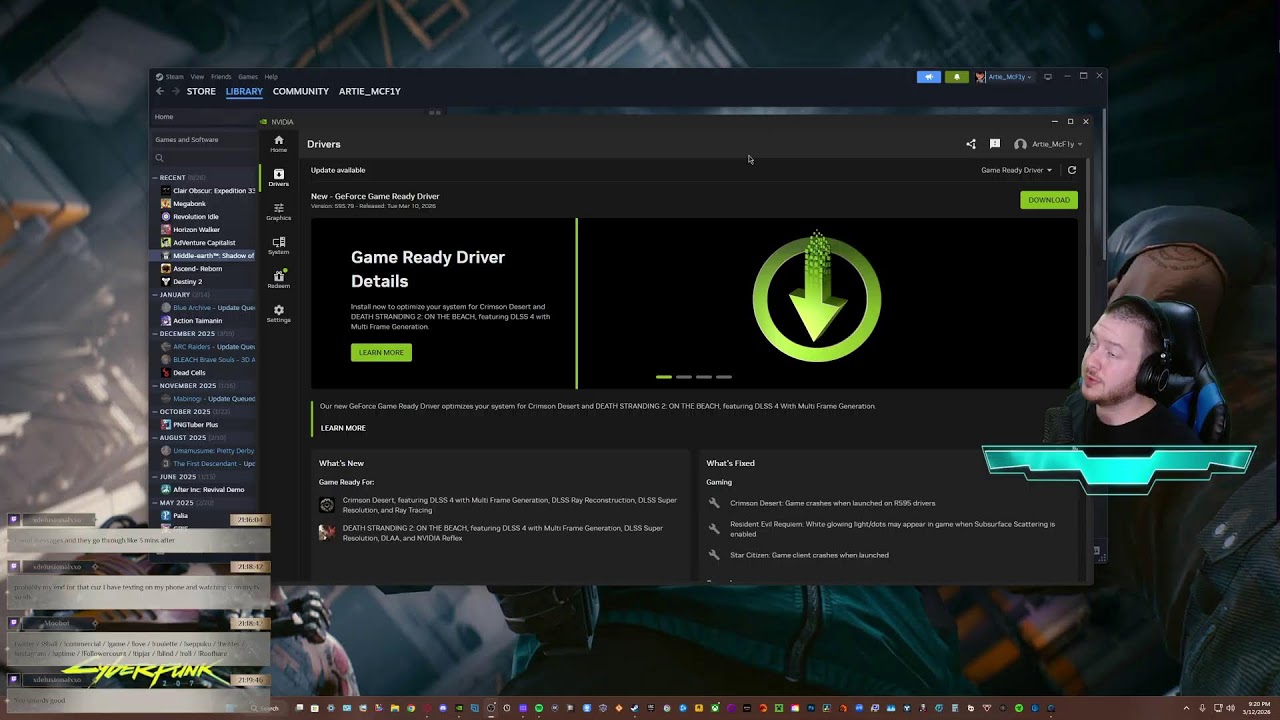The image size is (1280, 720).
Task: Select the third banner carousel indicator
Action: click(703, 377)
